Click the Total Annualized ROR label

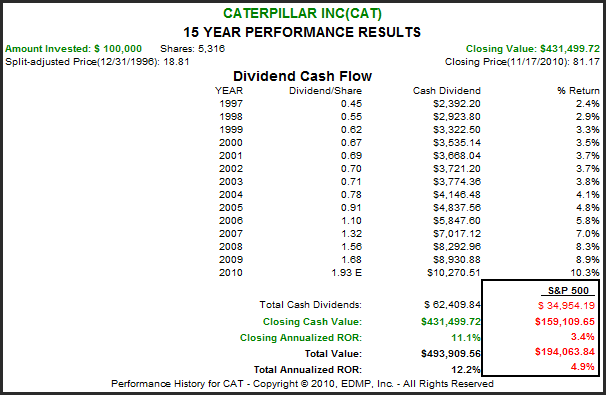pos(308,370)
